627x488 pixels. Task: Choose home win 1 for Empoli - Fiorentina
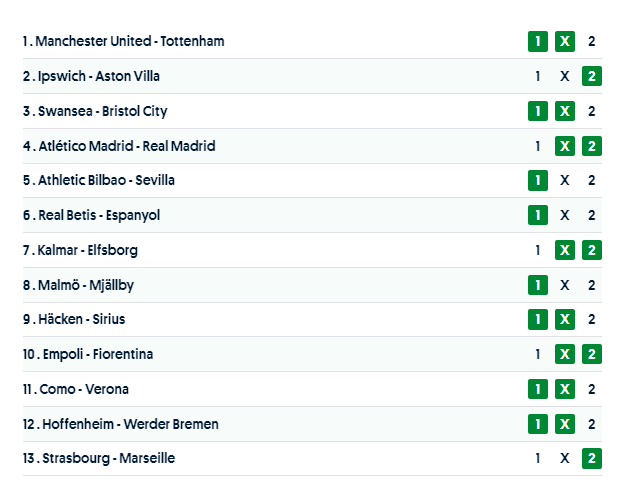pyautogui.click(x=538, y=354)
